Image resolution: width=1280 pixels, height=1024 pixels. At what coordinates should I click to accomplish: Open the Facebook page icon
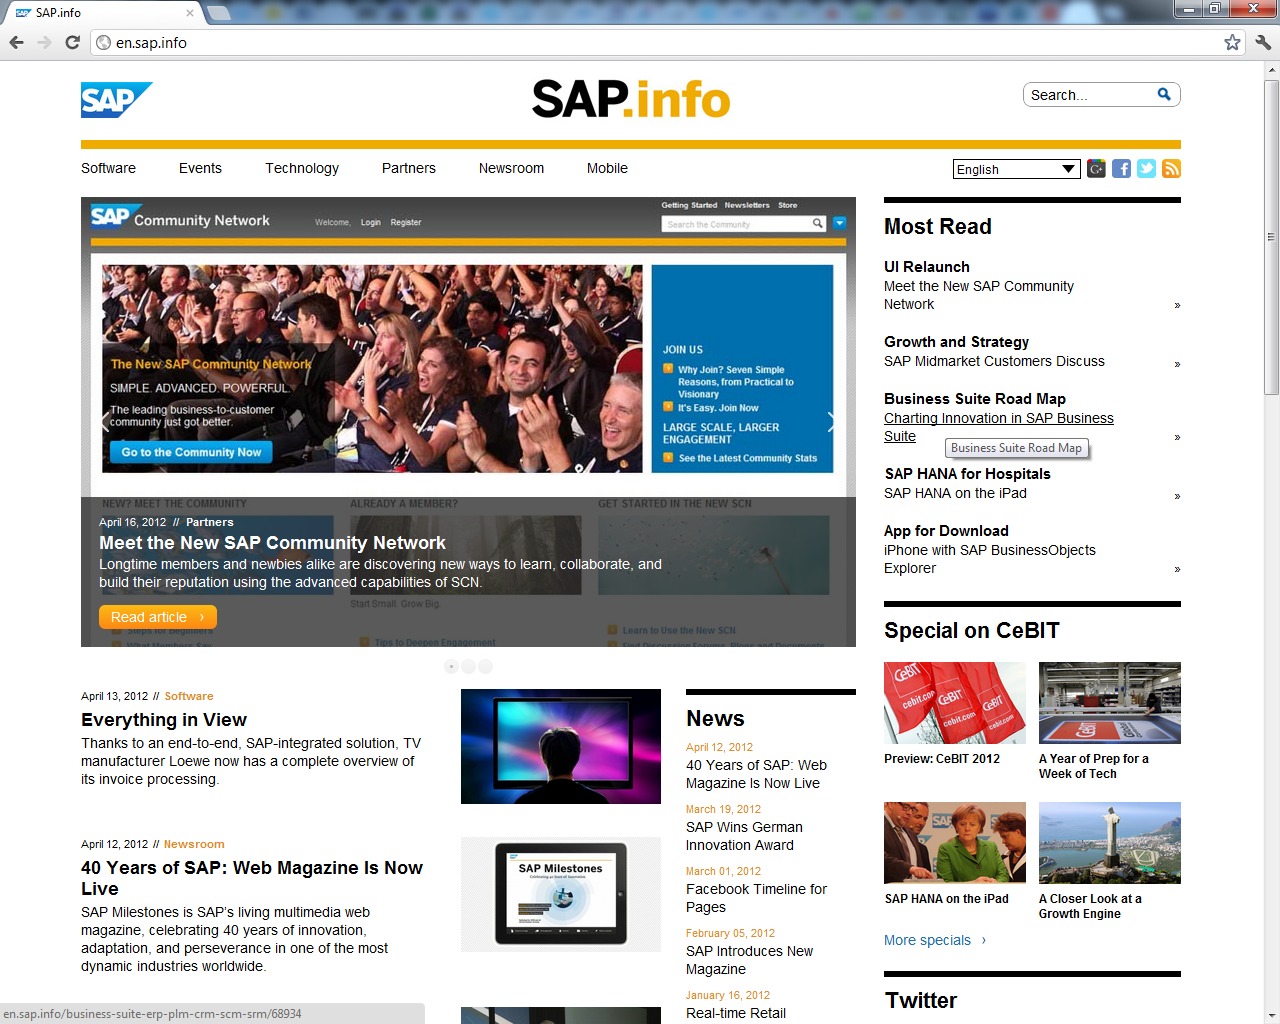[1121, 169]
